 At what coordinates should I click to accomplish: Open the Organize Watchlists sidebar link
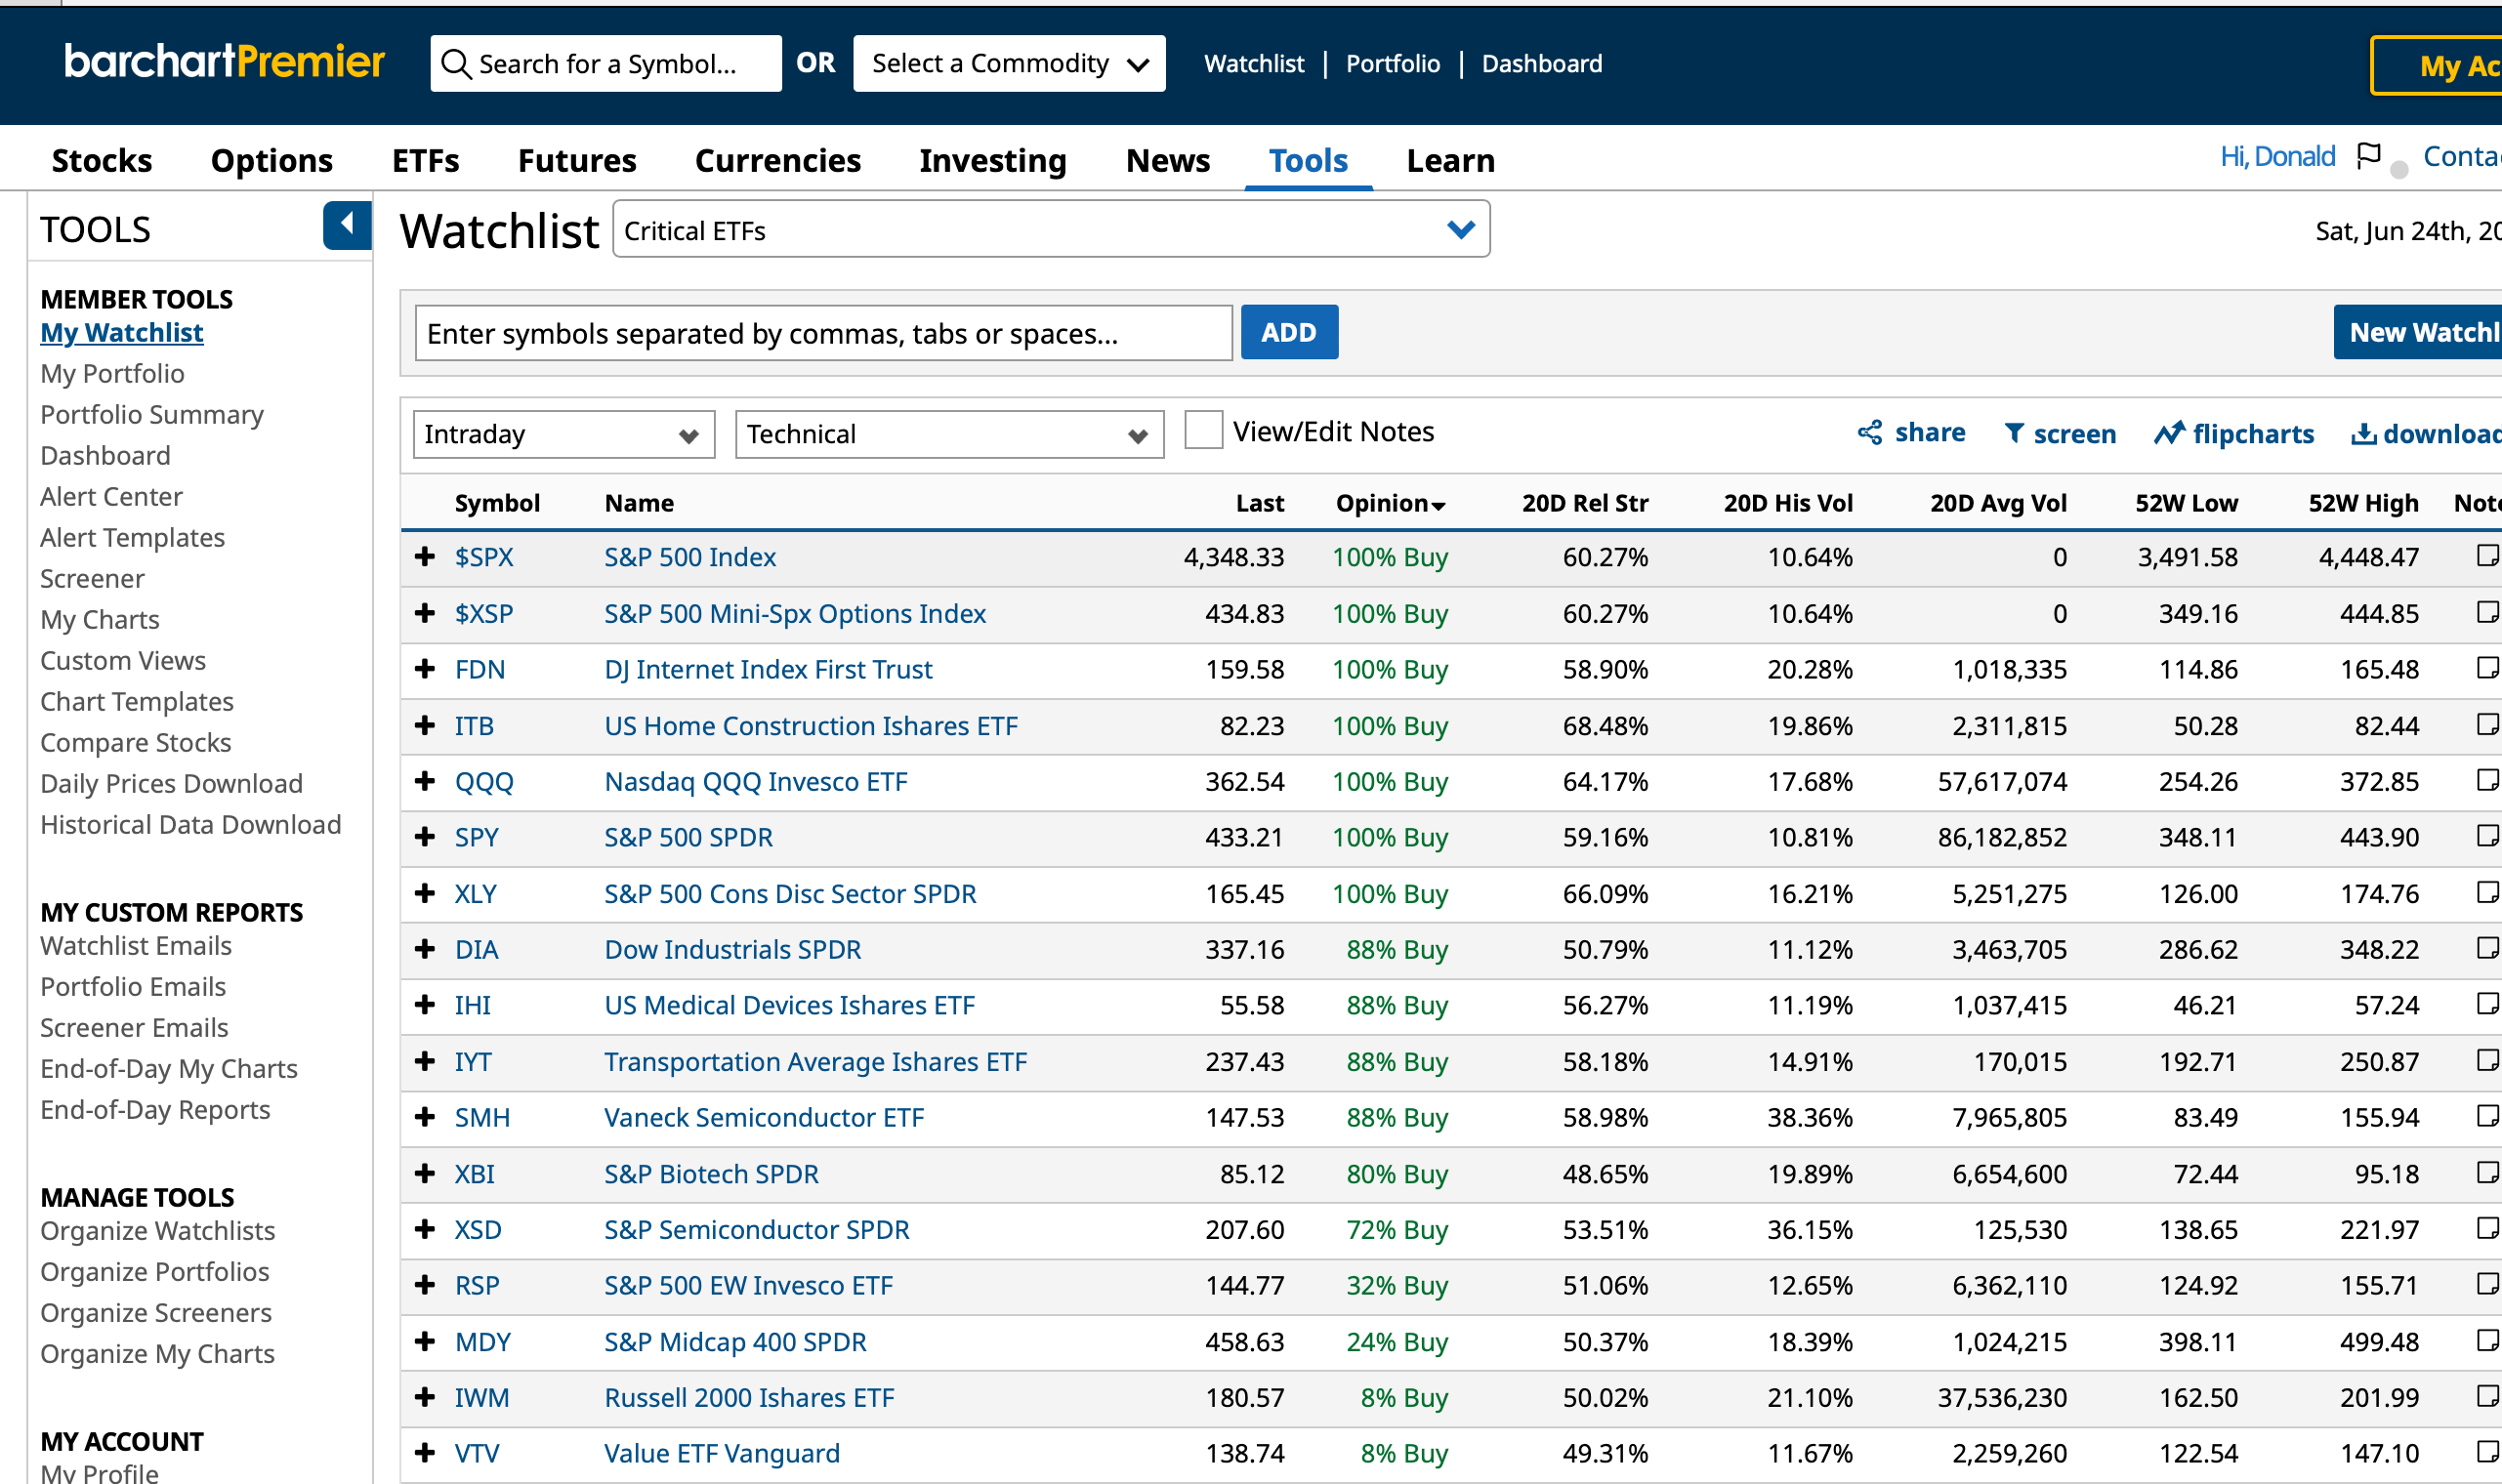[x=157, y=1230]
